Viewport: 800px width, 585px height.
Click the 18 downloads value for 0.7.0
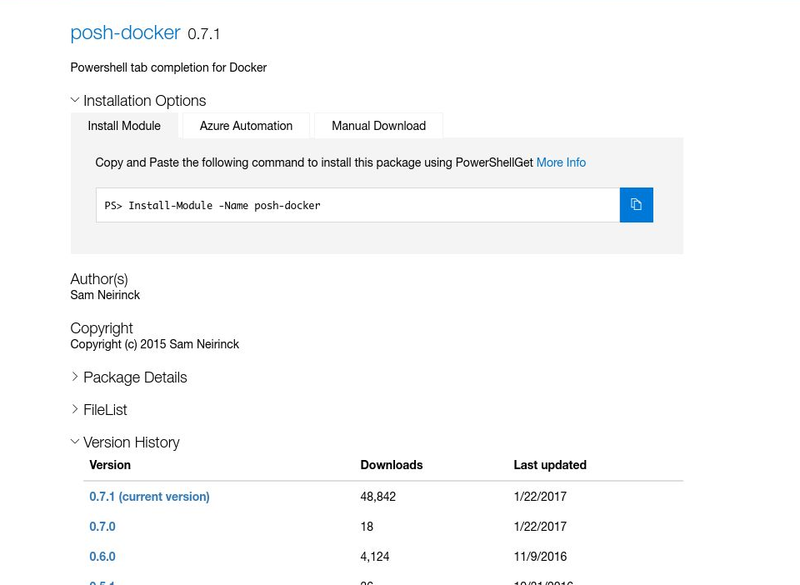pos(367,526)
